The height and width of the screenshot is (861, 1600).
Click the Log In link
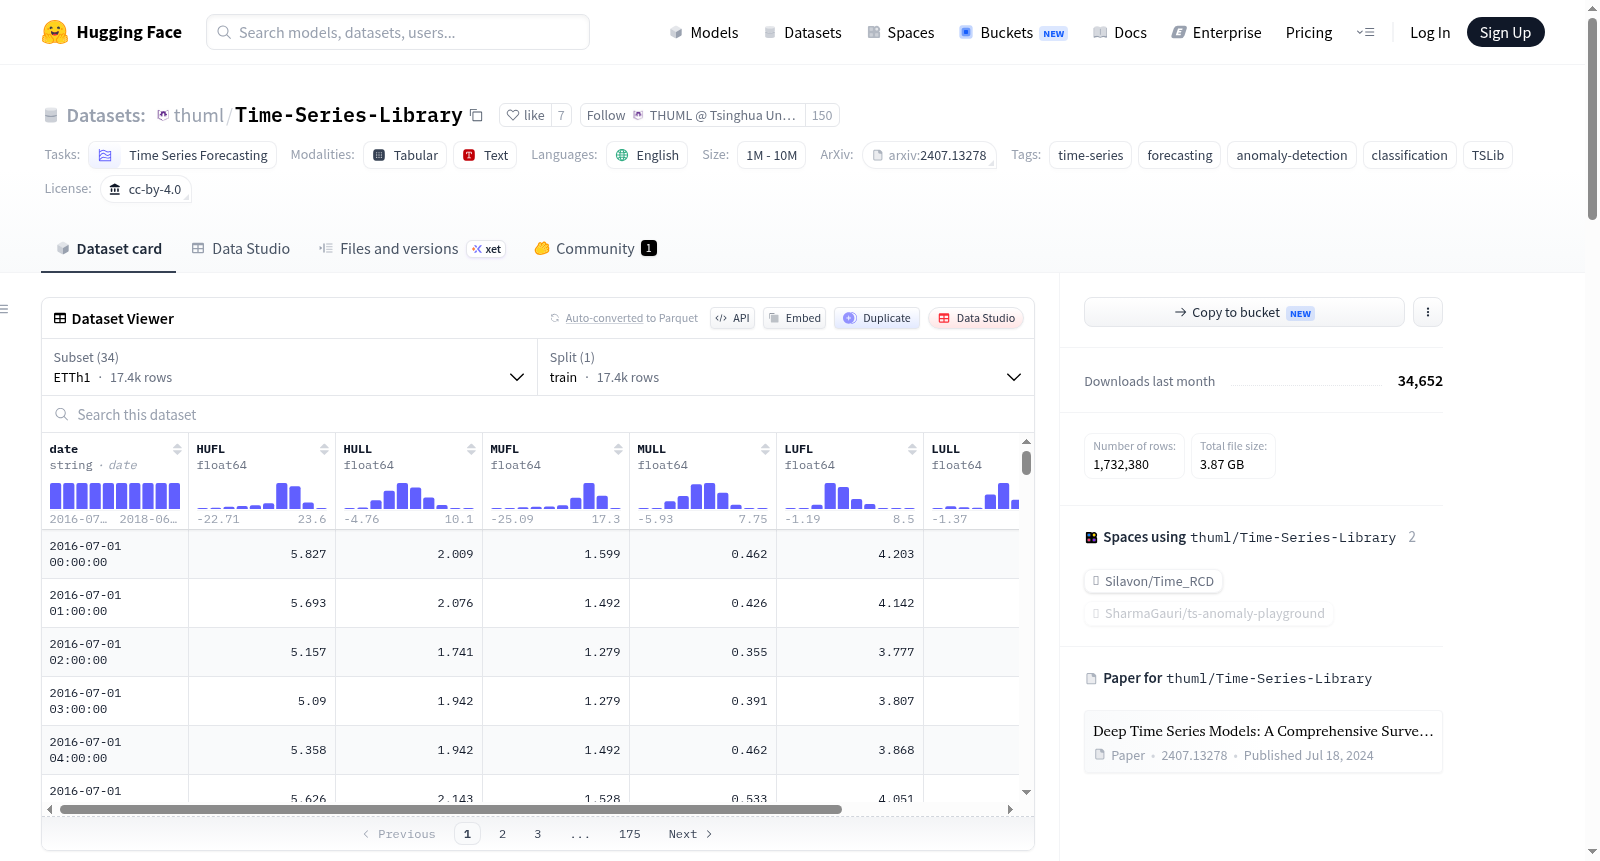click(1430, 33)
